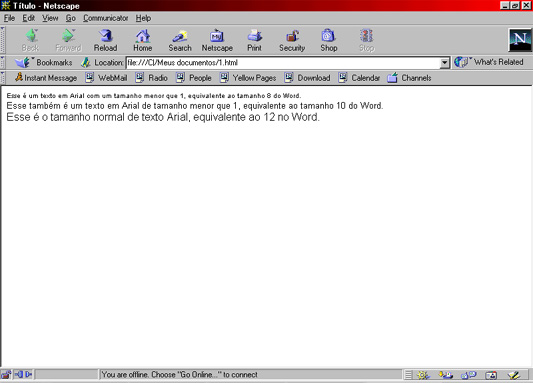Open the Help menu

click(143, 18)
